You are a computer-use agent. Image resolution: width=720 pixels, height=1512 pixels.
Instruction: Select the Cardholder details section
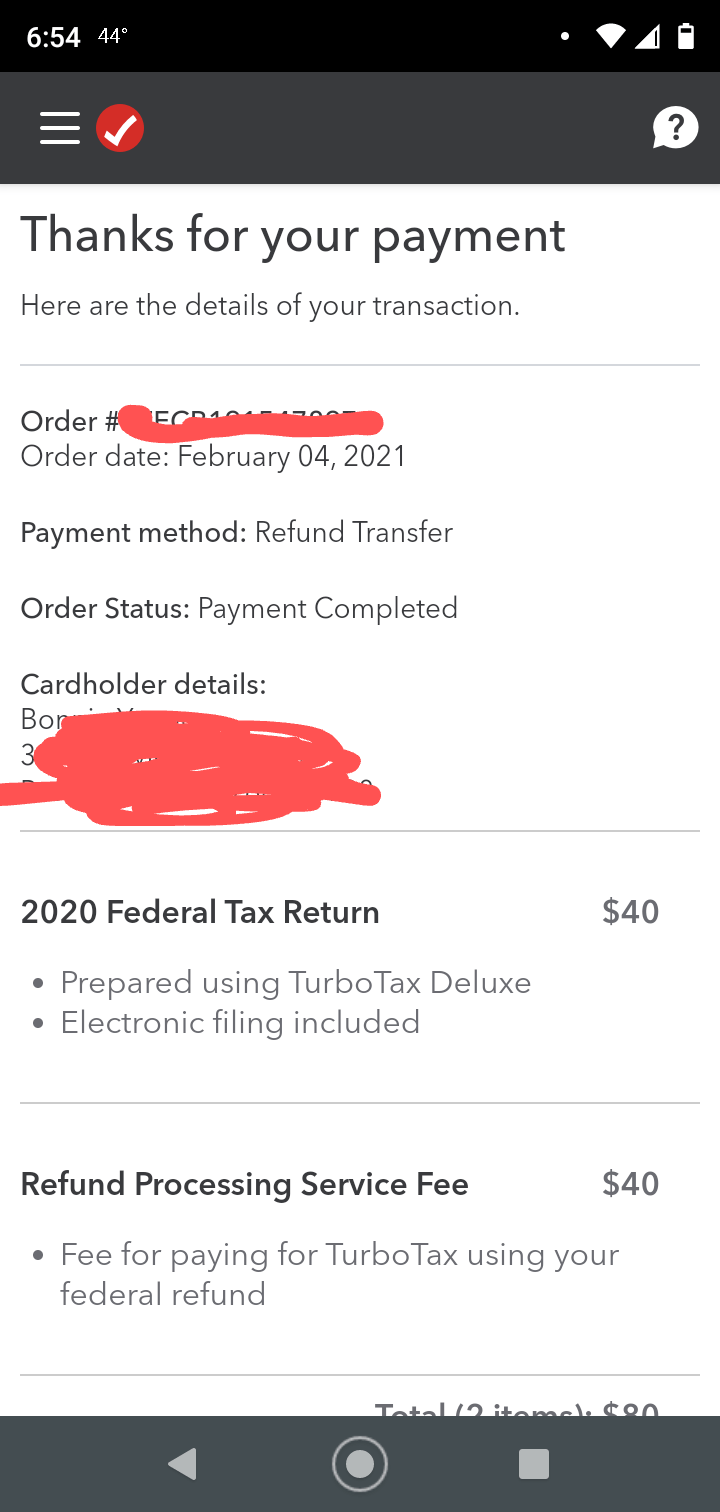point(143,684)
